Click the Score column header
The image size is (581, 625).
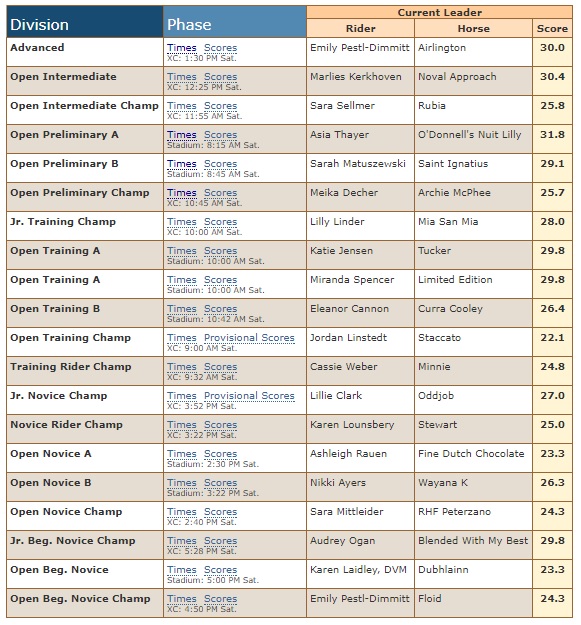pyautogui.click(x=552, y=29)
